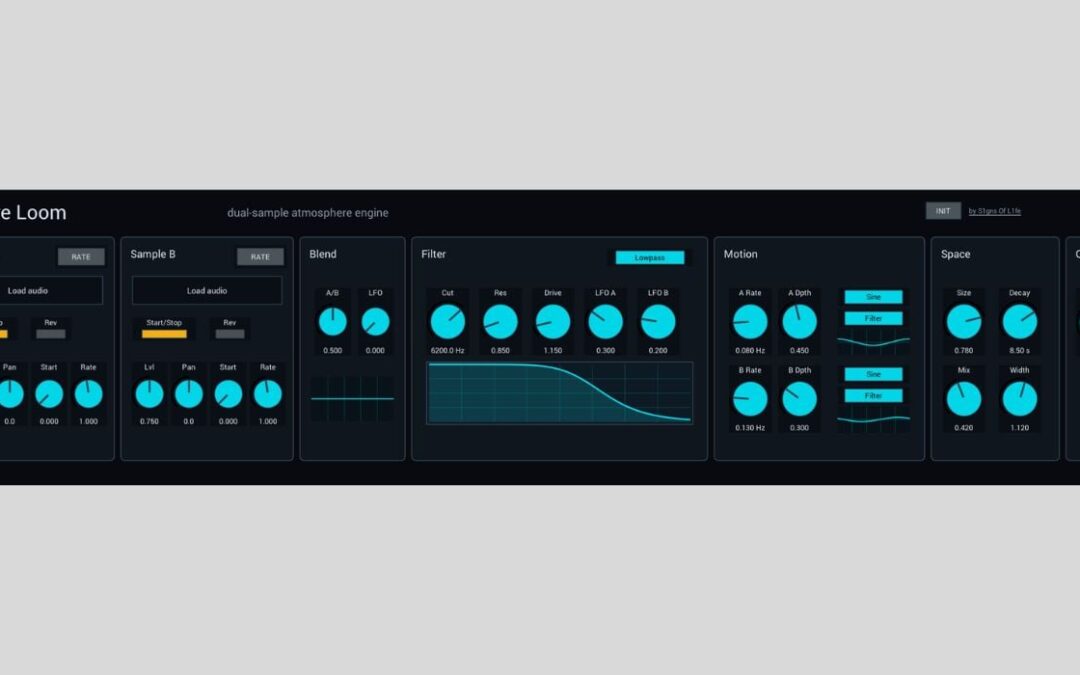Click the INIT preset button

(x=943, y=211)
